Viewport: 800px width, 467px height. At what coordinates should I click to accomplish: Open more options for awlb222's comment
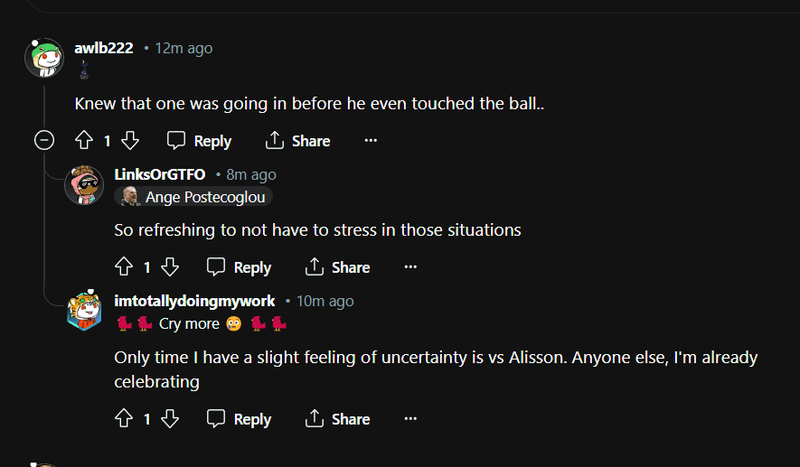(371, 141)
